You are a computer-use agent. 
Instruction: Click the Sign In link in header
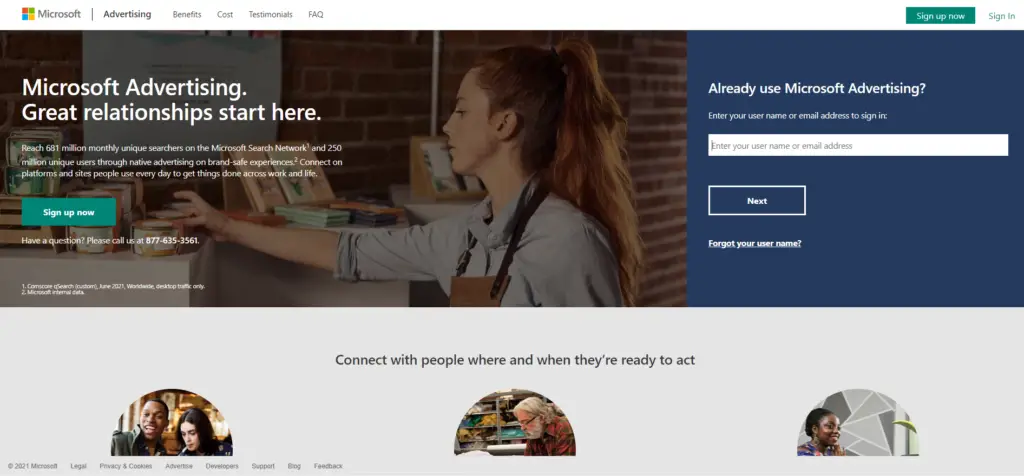1001,16
